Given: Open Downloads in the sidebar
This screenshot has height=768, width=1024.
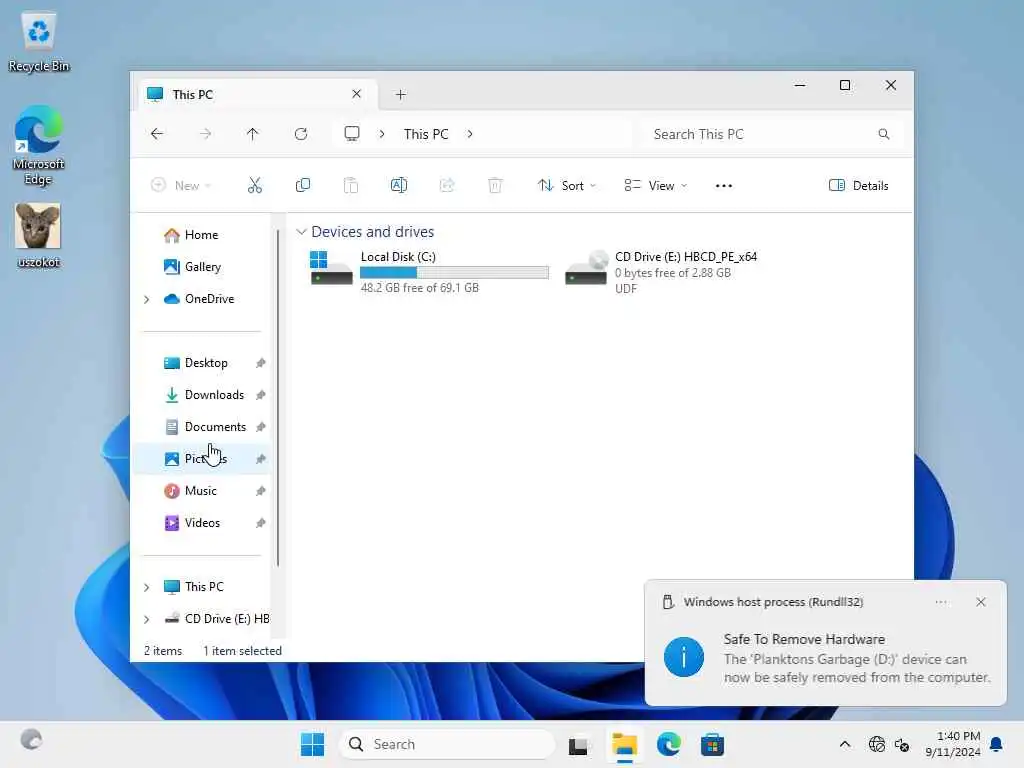Looking at the screenshot, I should click(214, 395).
